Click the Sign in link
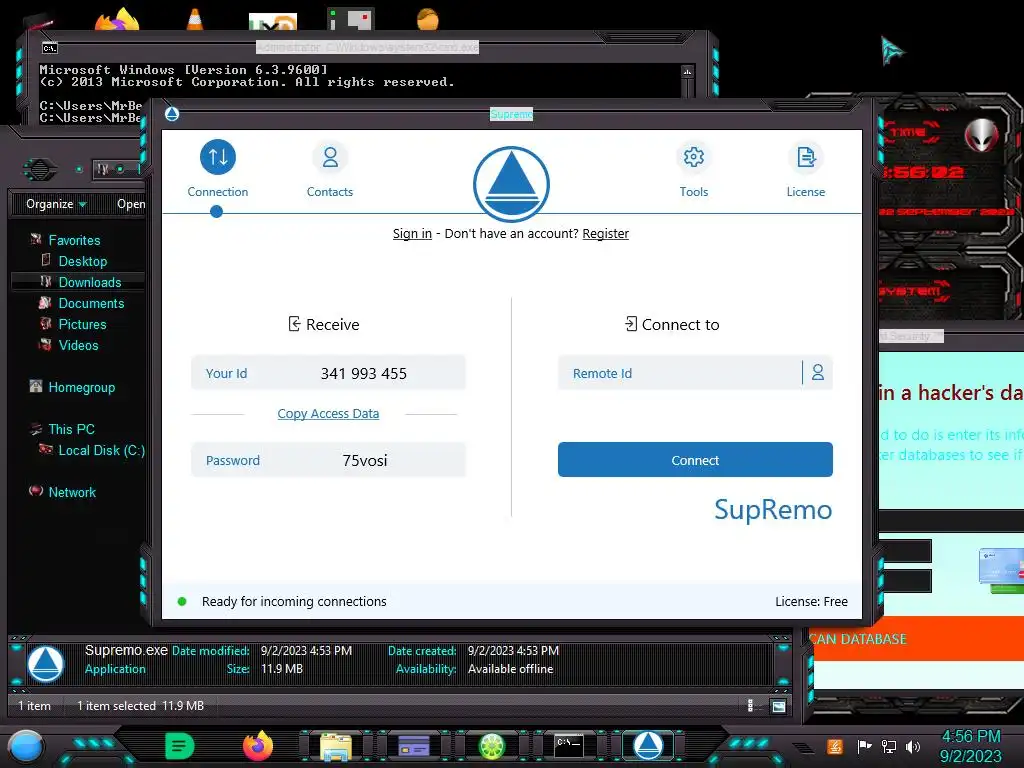Image resolution: width=1024 pixels, height=768 pixels. tap(412, 234)
